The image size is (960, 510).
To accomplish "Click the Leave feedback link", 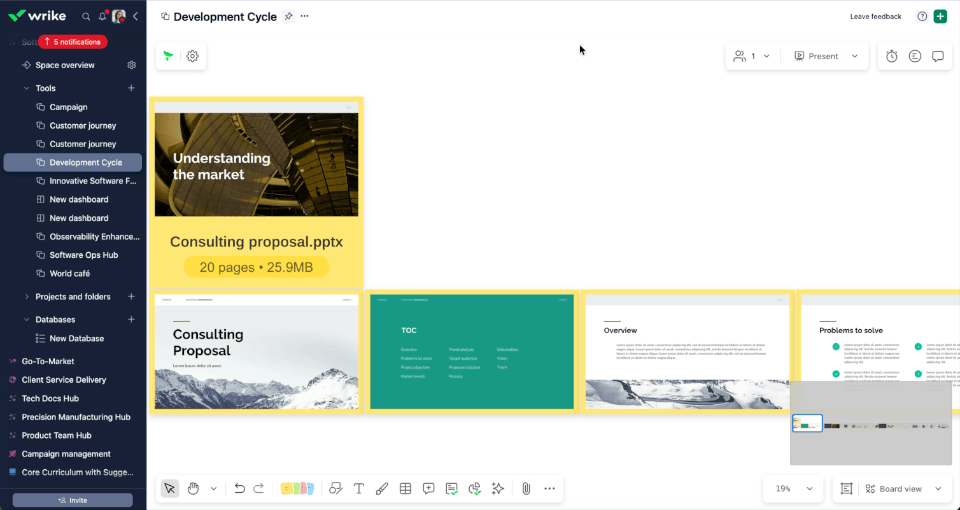I will coord(876,17).
